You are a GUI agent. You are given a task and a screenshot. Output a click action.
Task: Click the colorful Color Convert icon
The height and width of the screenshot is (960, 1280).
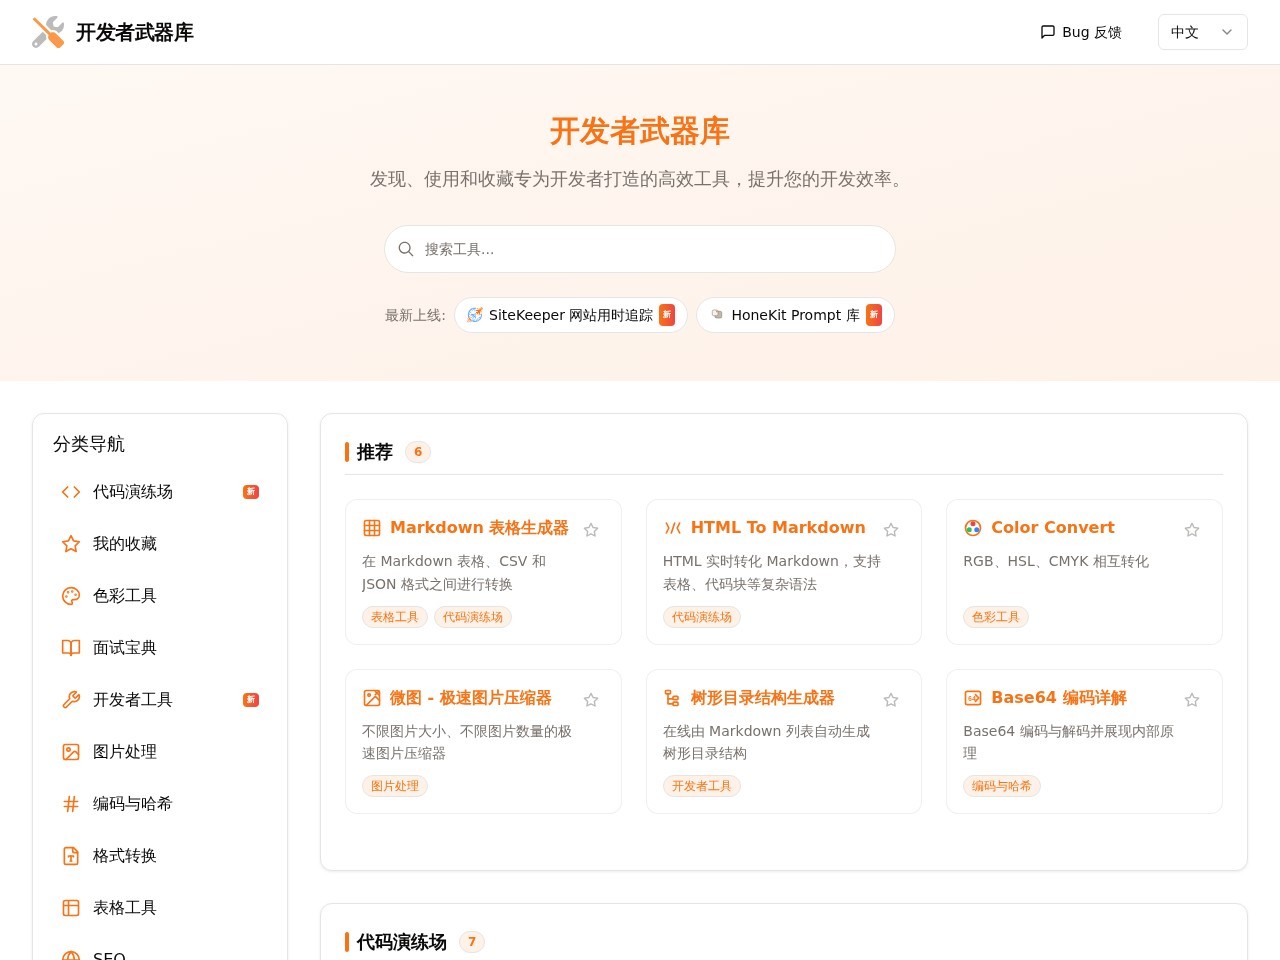pos(973,528)
